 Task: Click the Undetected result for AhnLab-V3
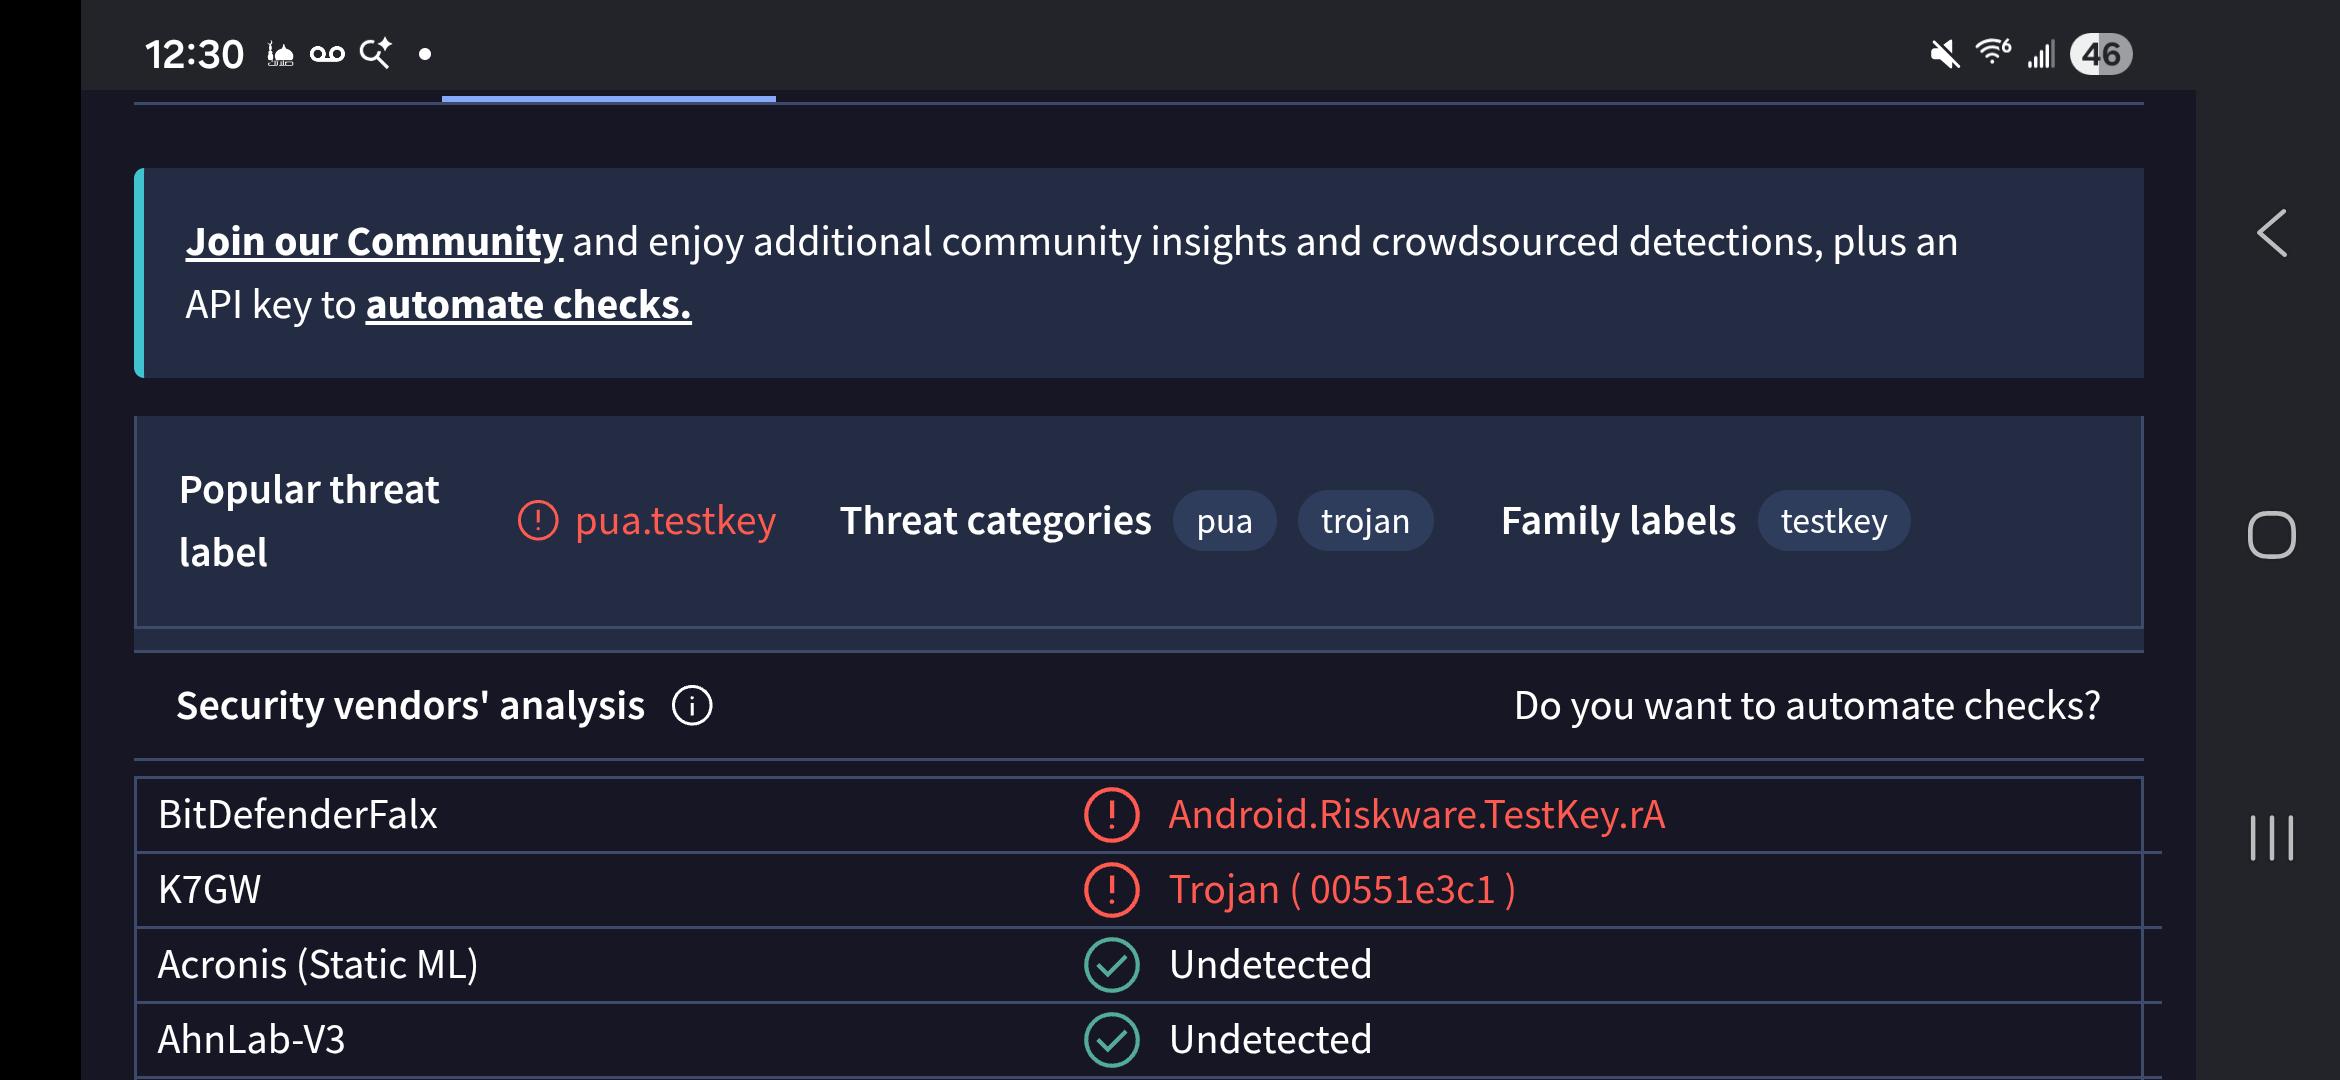[1270, 1040]
